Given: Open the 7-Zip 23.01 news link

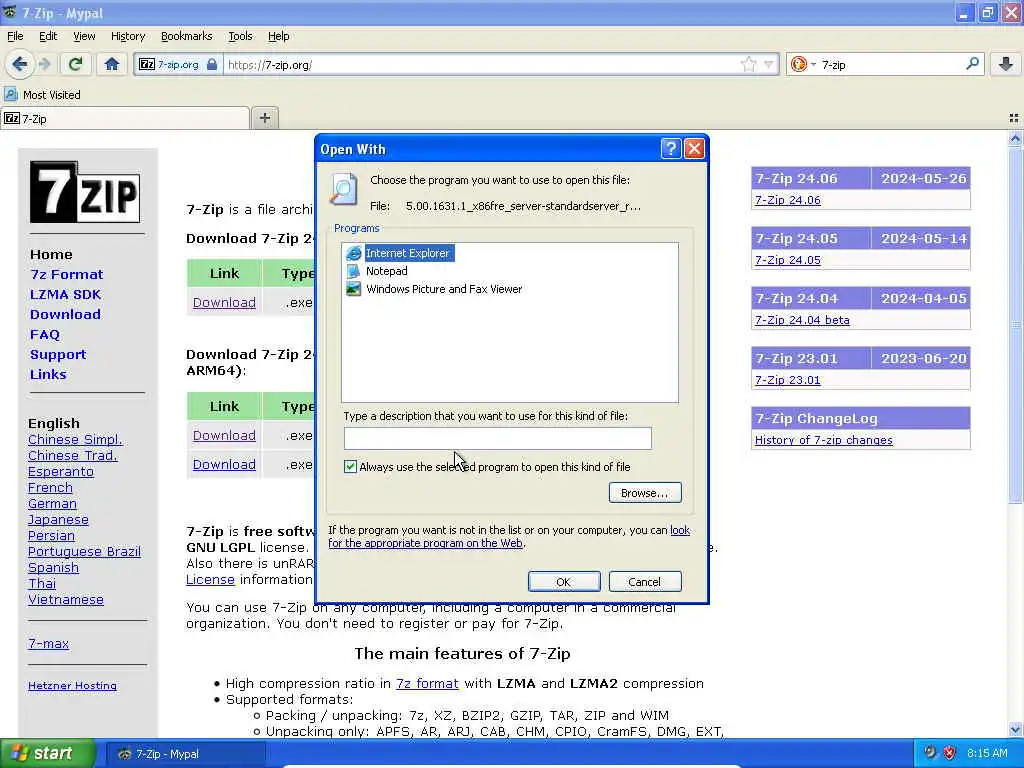Looking at the screenshot, I should pyautogui.click(x=788, y=380).
